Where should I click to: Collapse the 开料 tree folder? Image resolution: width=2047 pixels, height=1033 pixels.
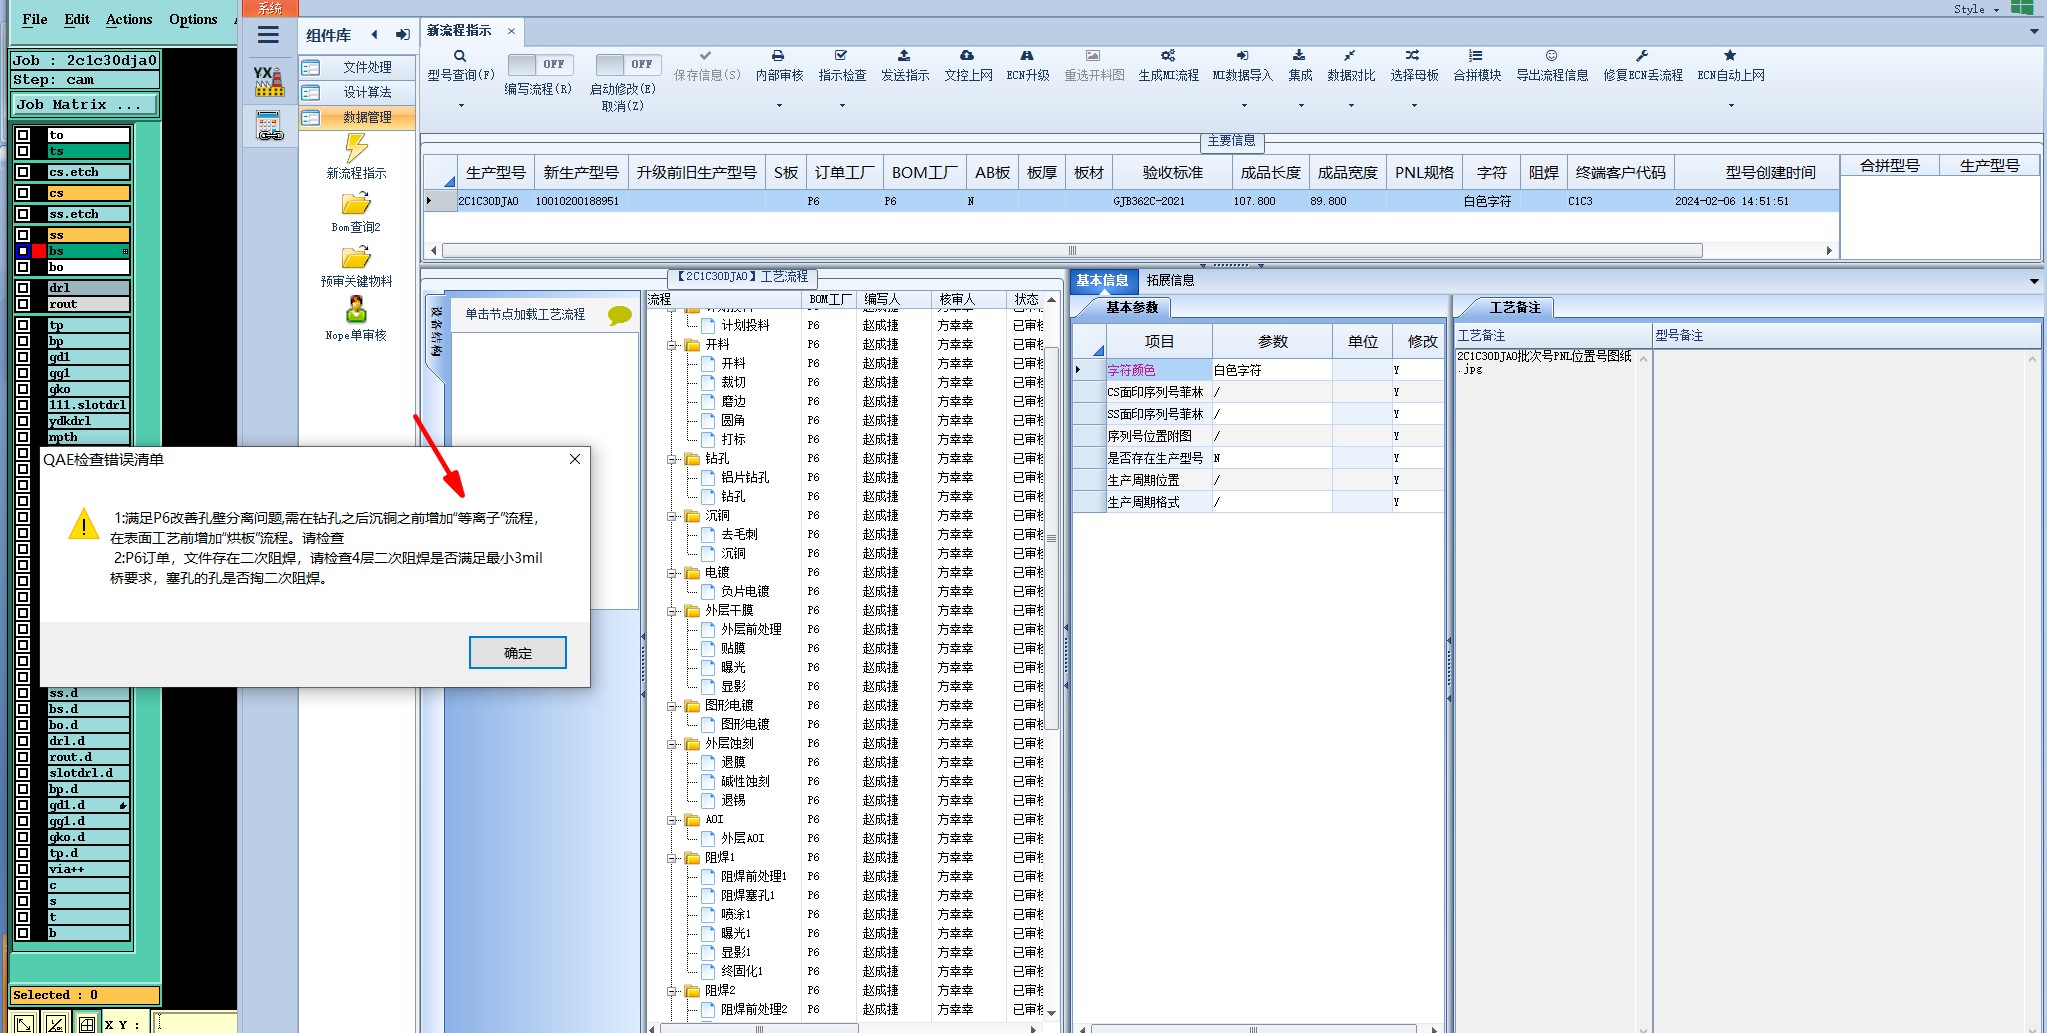(x=673, y=345)
